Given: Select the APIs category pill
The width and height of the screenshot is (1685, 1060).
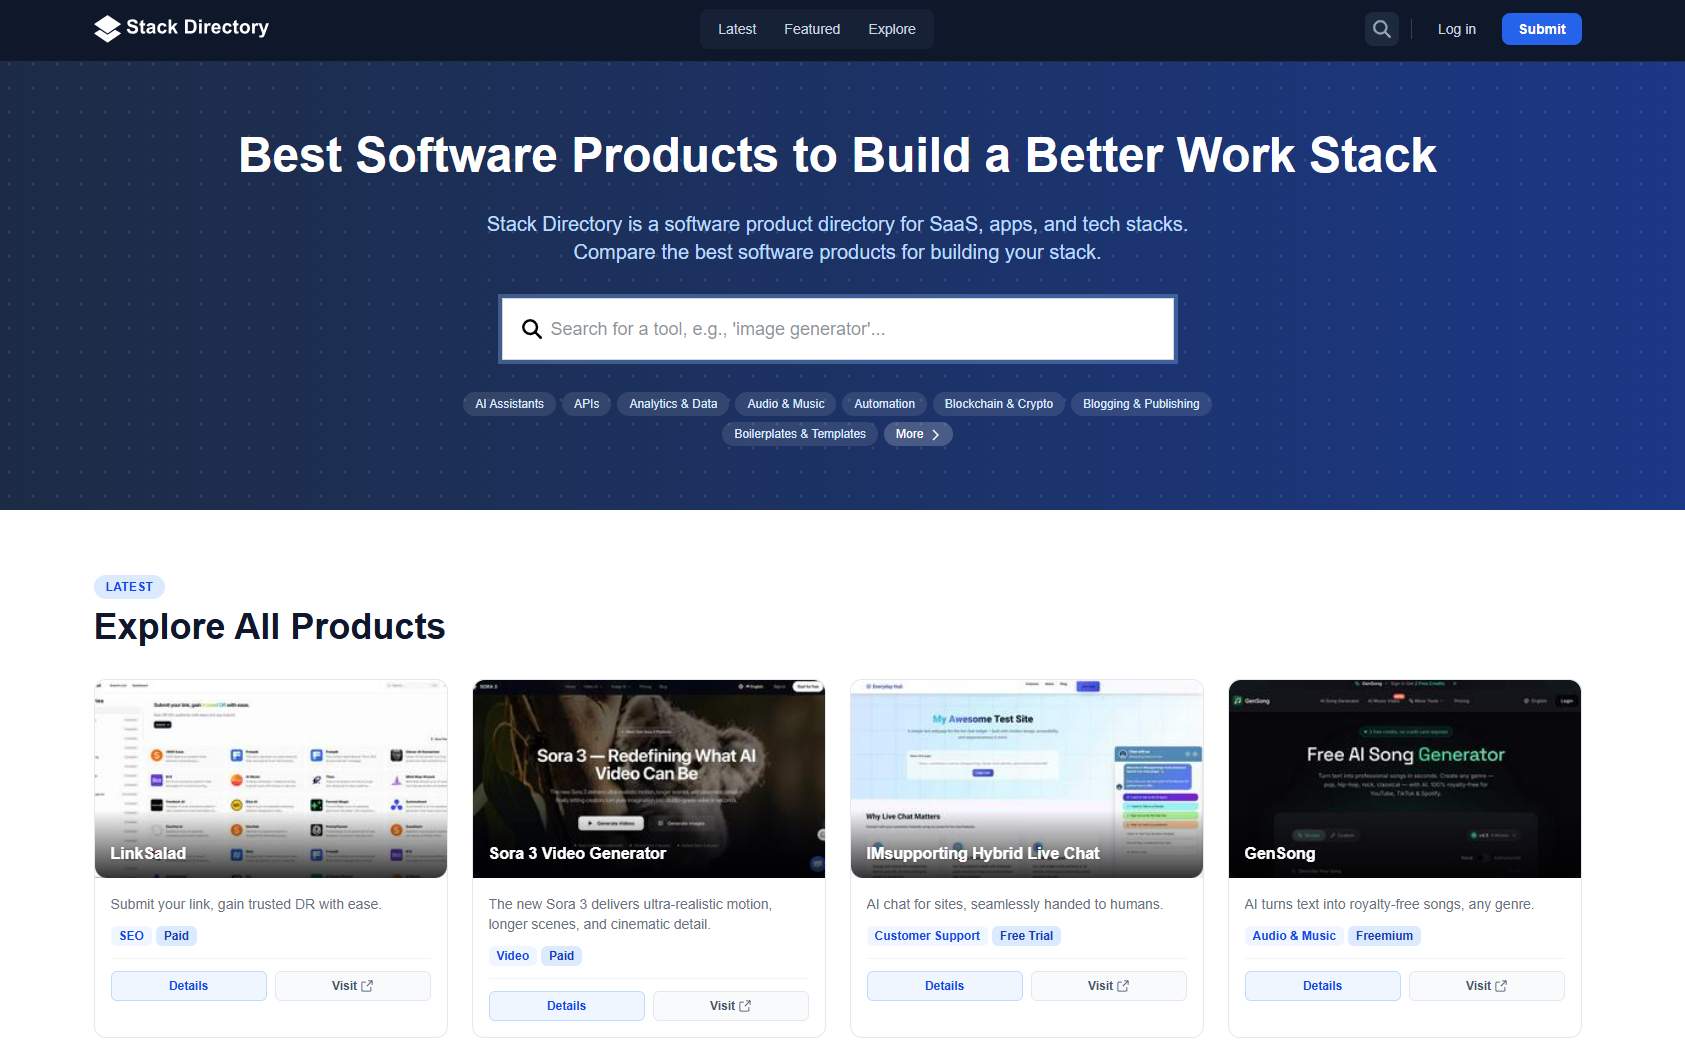Looking at the screenshot, I should coord(586,404).
